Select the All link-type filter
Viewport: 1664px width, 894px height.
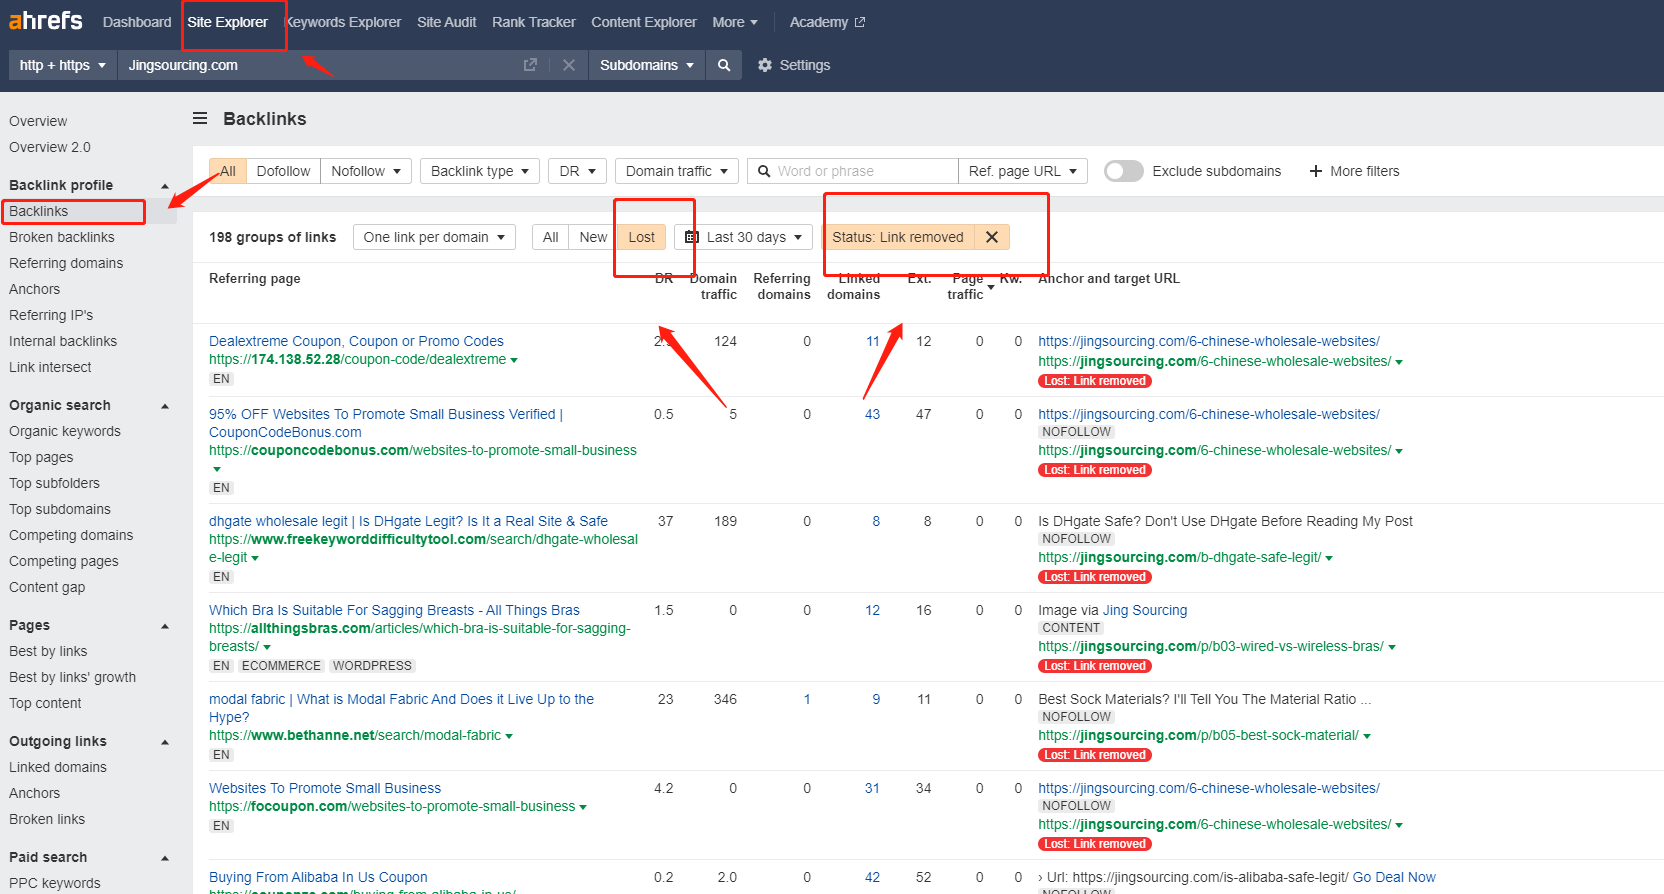[x=228, y=171]
